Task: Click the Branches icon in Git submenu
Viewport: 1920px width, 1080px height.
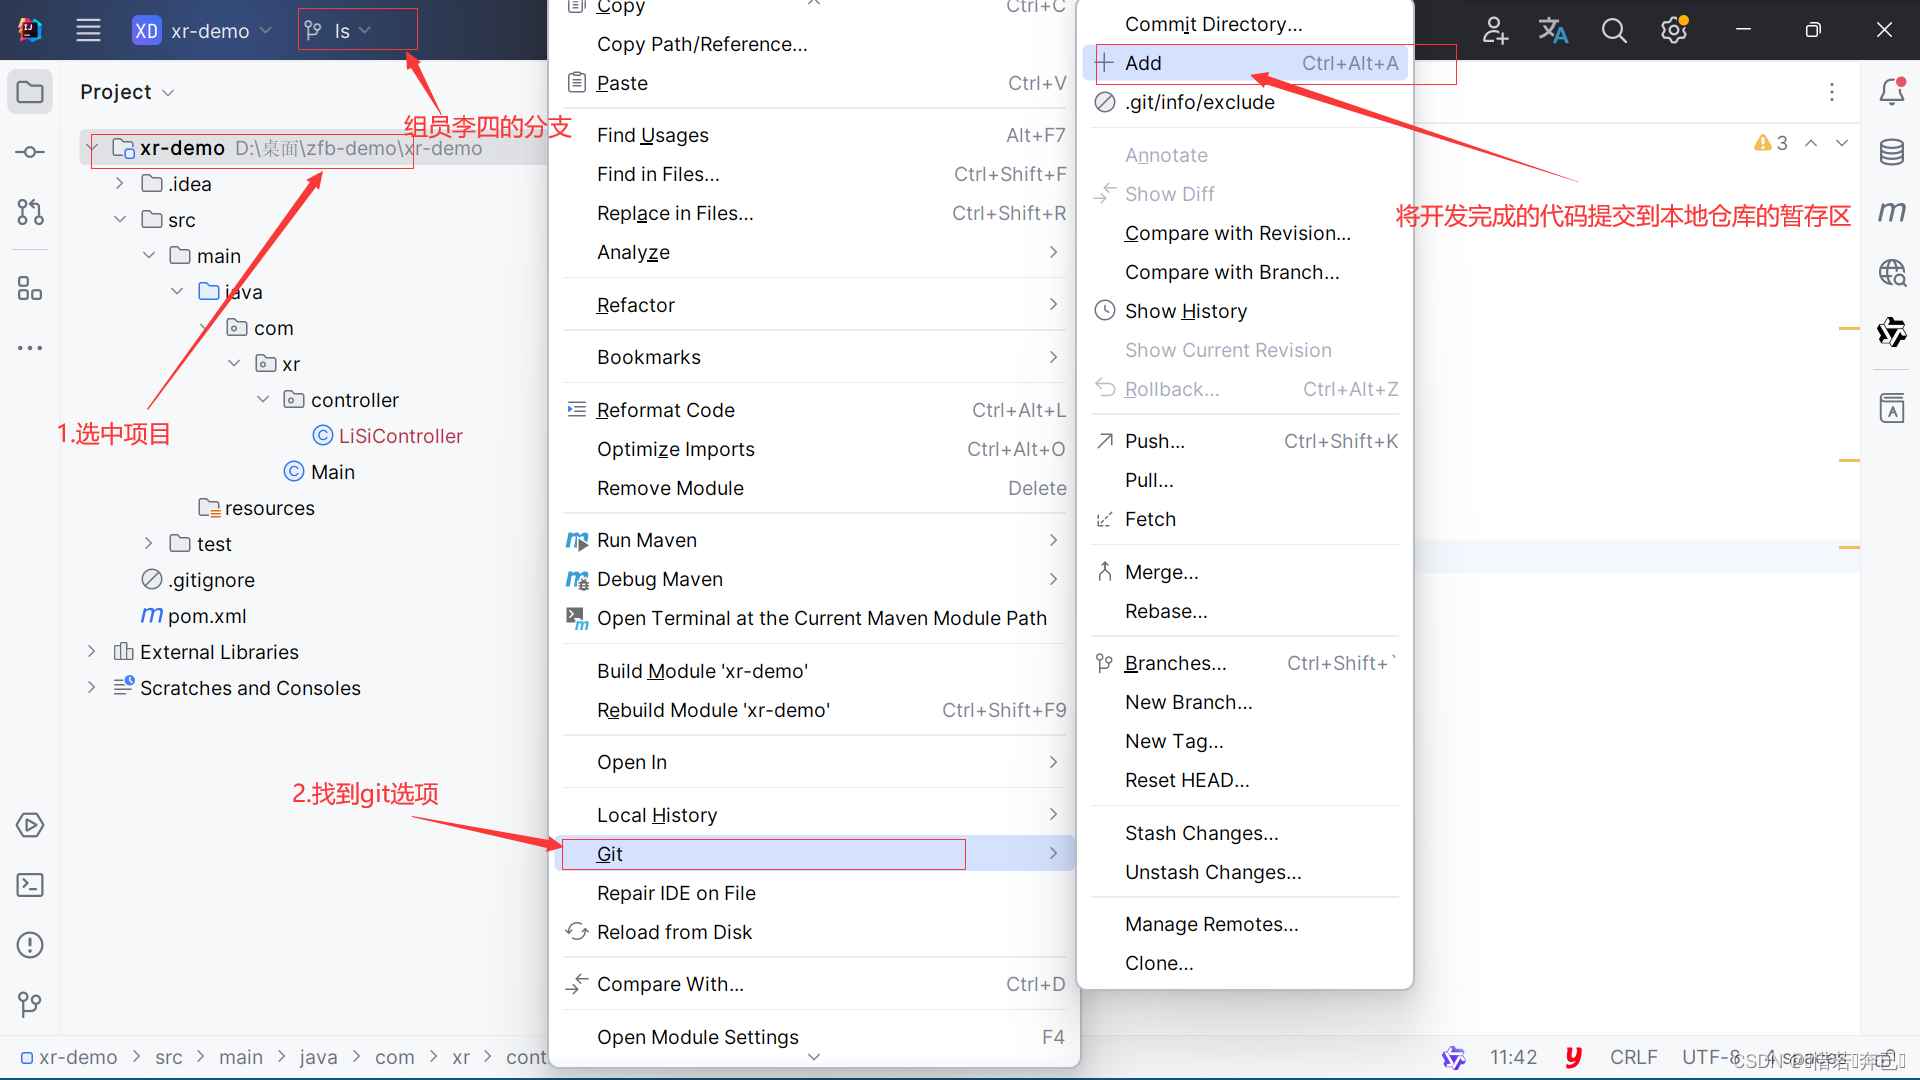Action: pos(1105,663)
